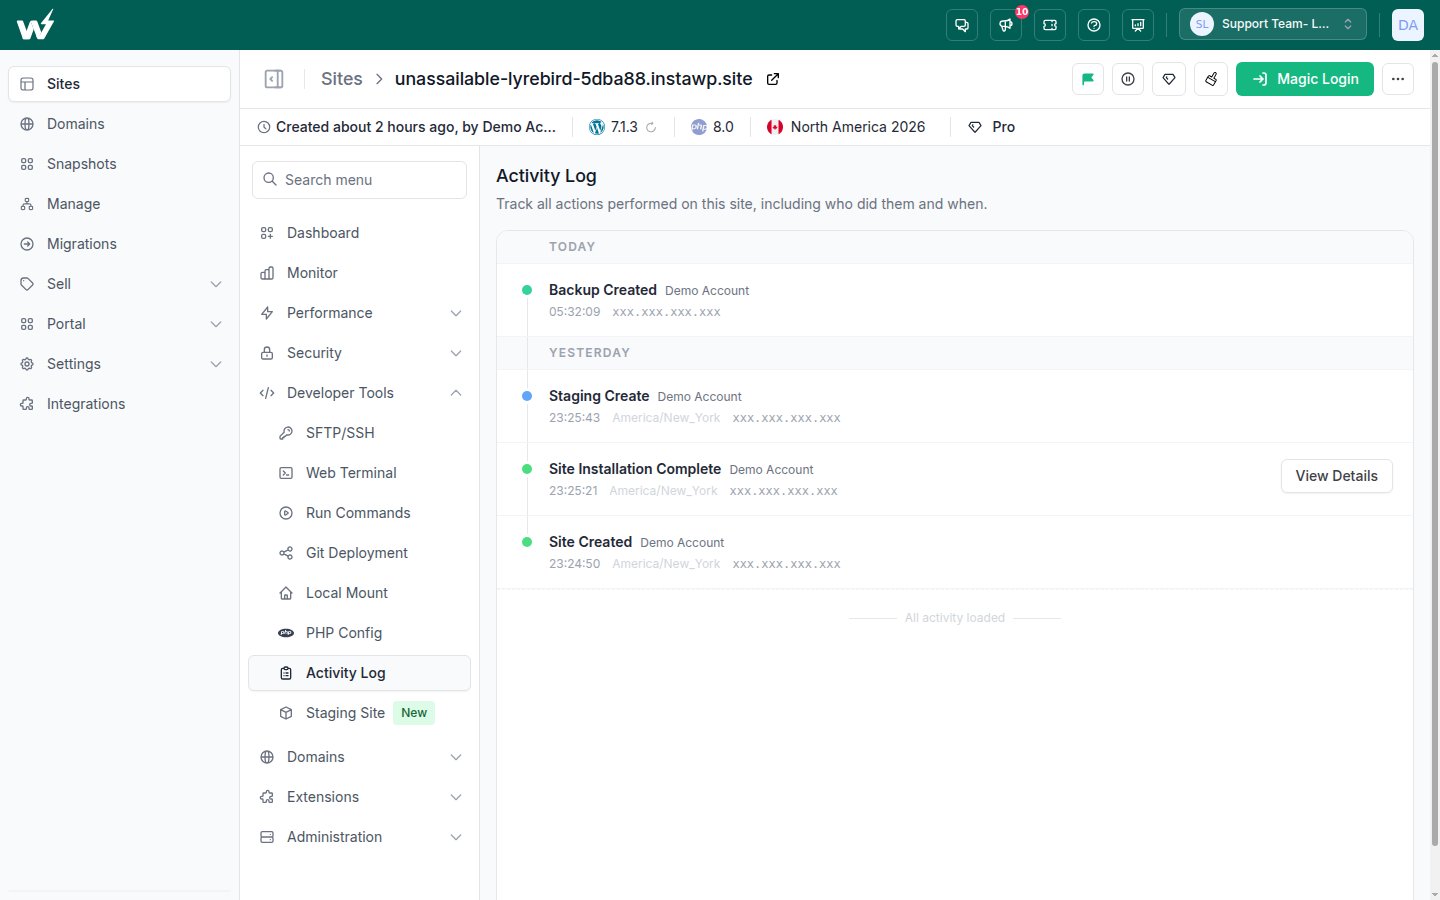Open Snapshots in main sidebar

[120, 164]
